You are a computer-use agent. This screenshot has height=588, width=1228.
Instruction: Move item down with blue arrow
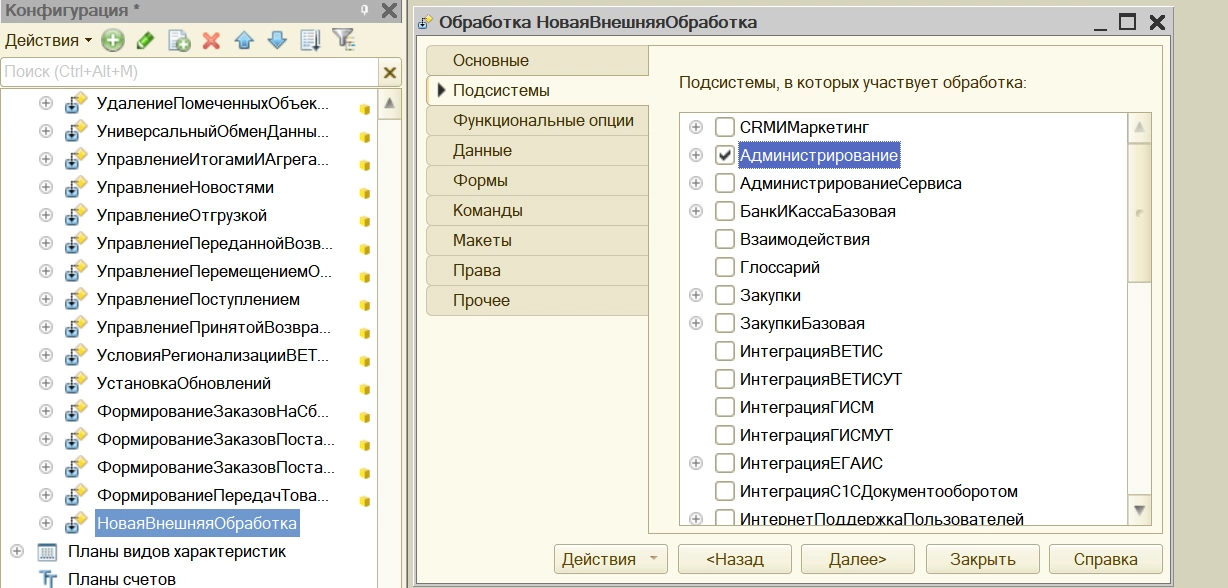277,41
